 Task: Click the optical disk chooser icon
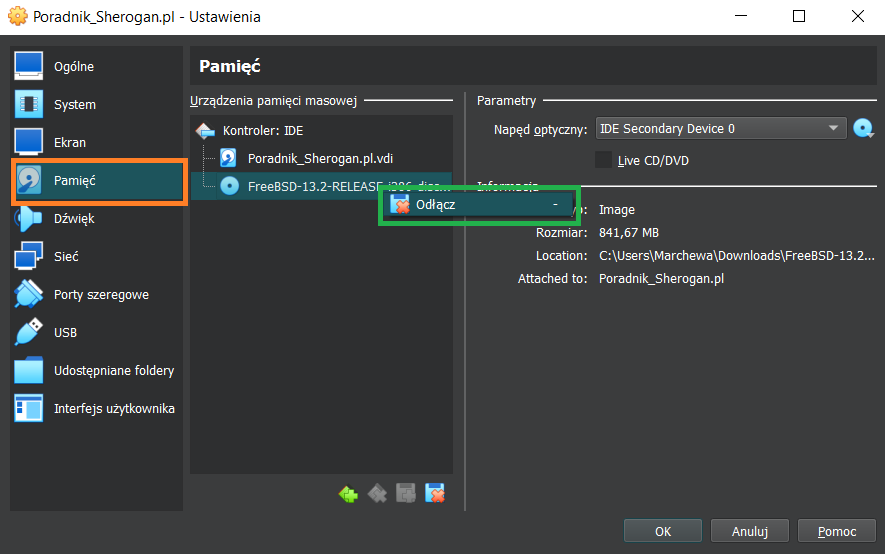(x=864, y=129)
